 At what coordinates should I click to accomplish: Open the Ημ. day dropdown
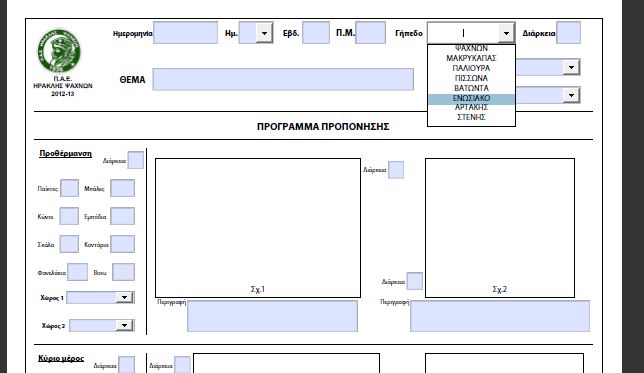[264, 33]
